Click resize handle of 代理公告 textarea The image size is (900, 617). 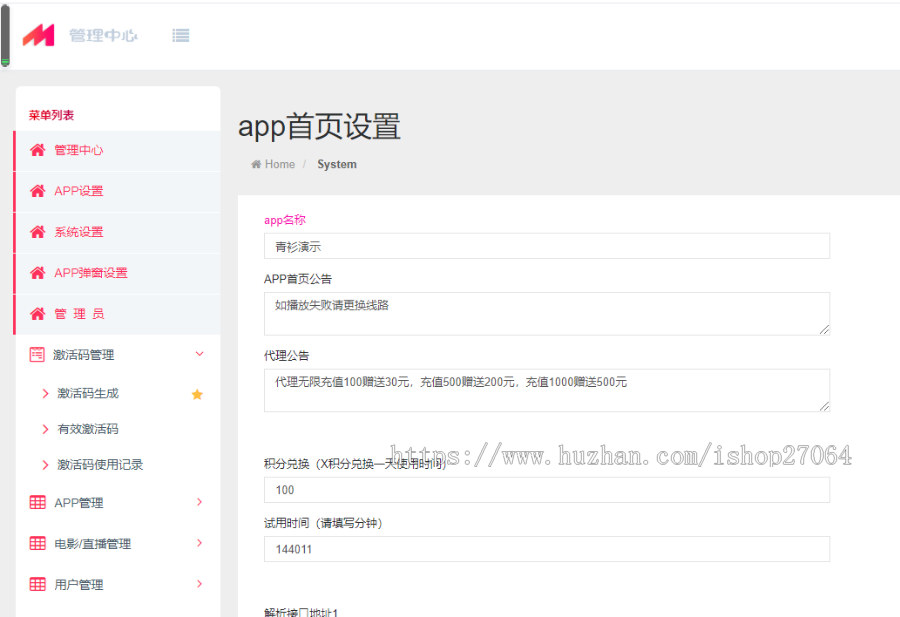click(825, 406)
